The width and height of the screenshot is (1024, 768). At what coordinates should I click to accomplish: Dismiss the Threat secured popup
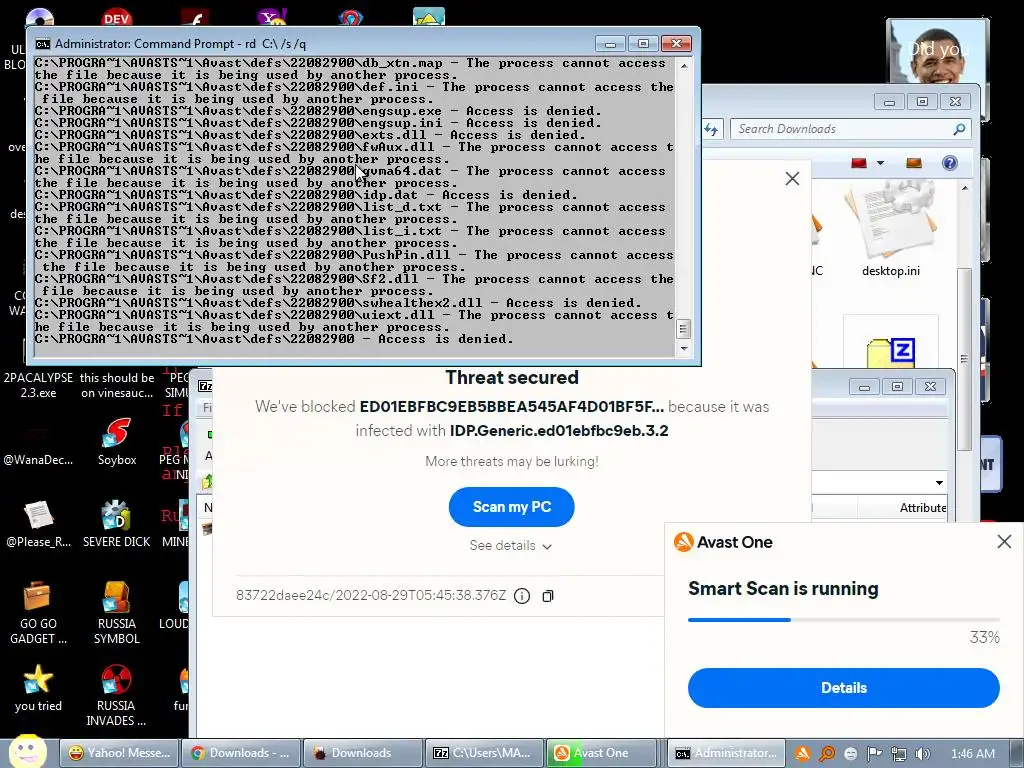tap(792, 178)
